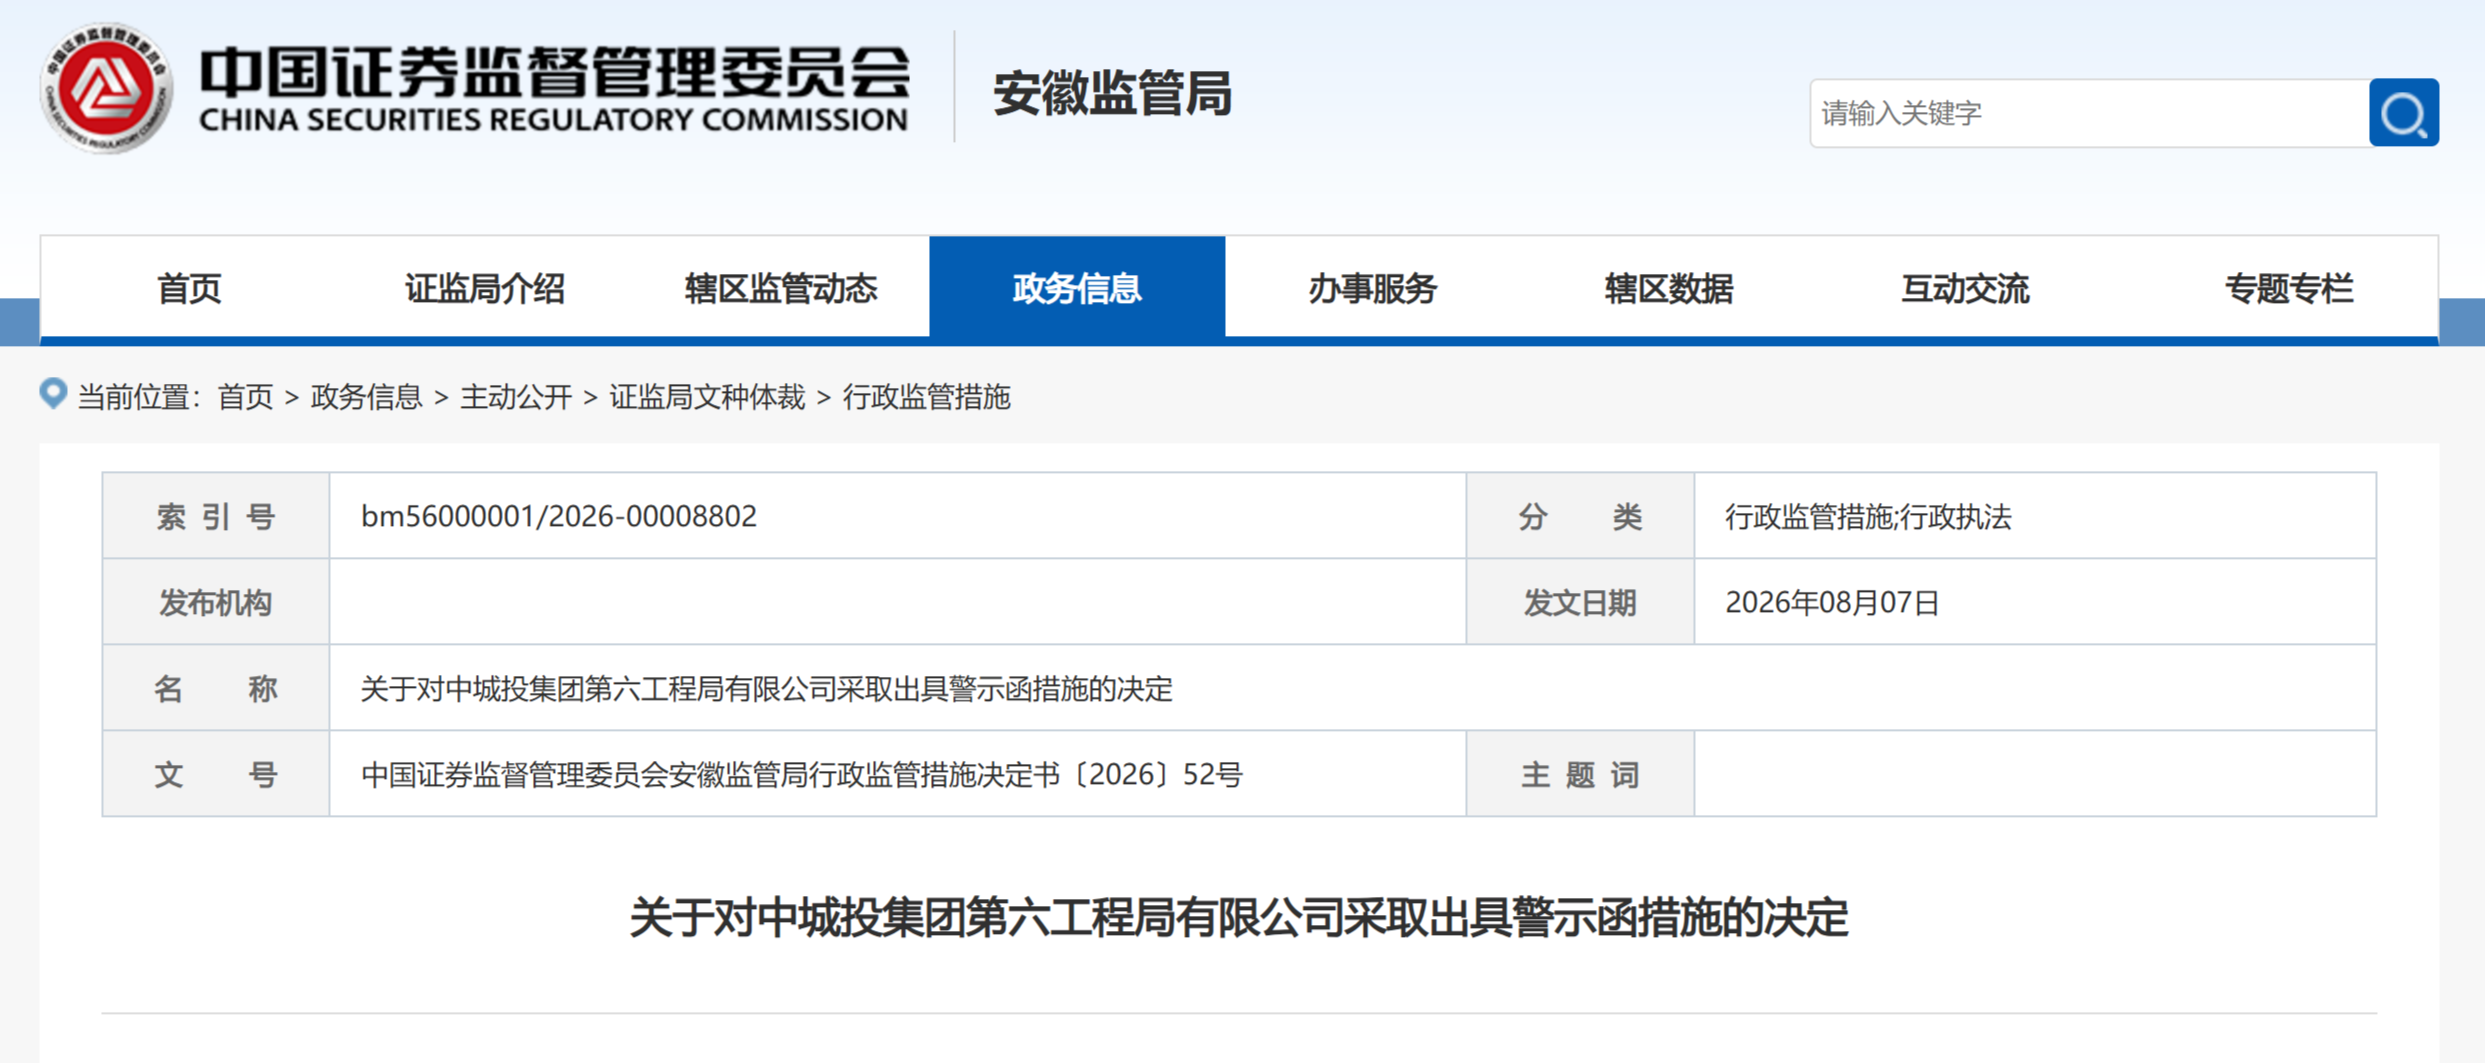Click the magnifier search button

point(2403,113)
